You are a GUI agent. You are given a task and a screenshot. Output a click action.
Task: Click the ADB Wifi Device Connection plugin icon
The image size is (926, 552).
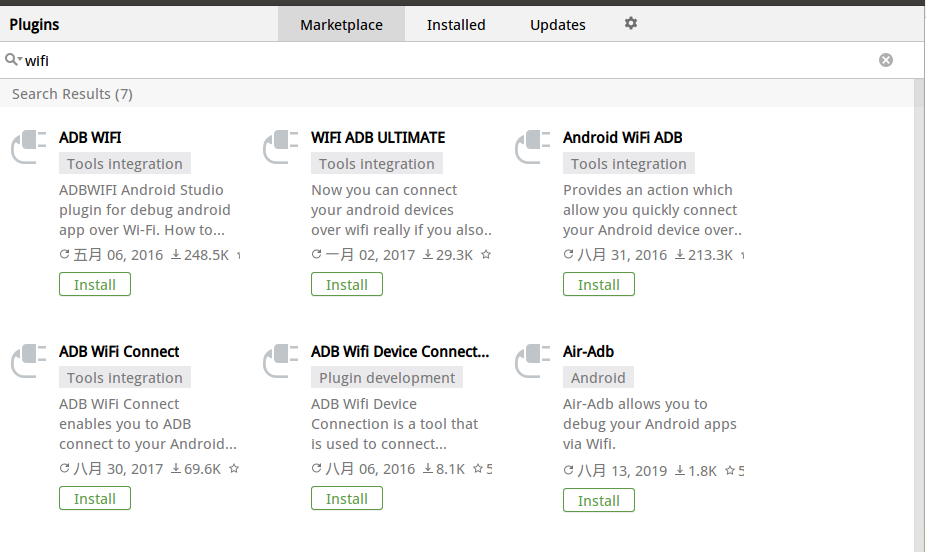click(x=281, y=360)
